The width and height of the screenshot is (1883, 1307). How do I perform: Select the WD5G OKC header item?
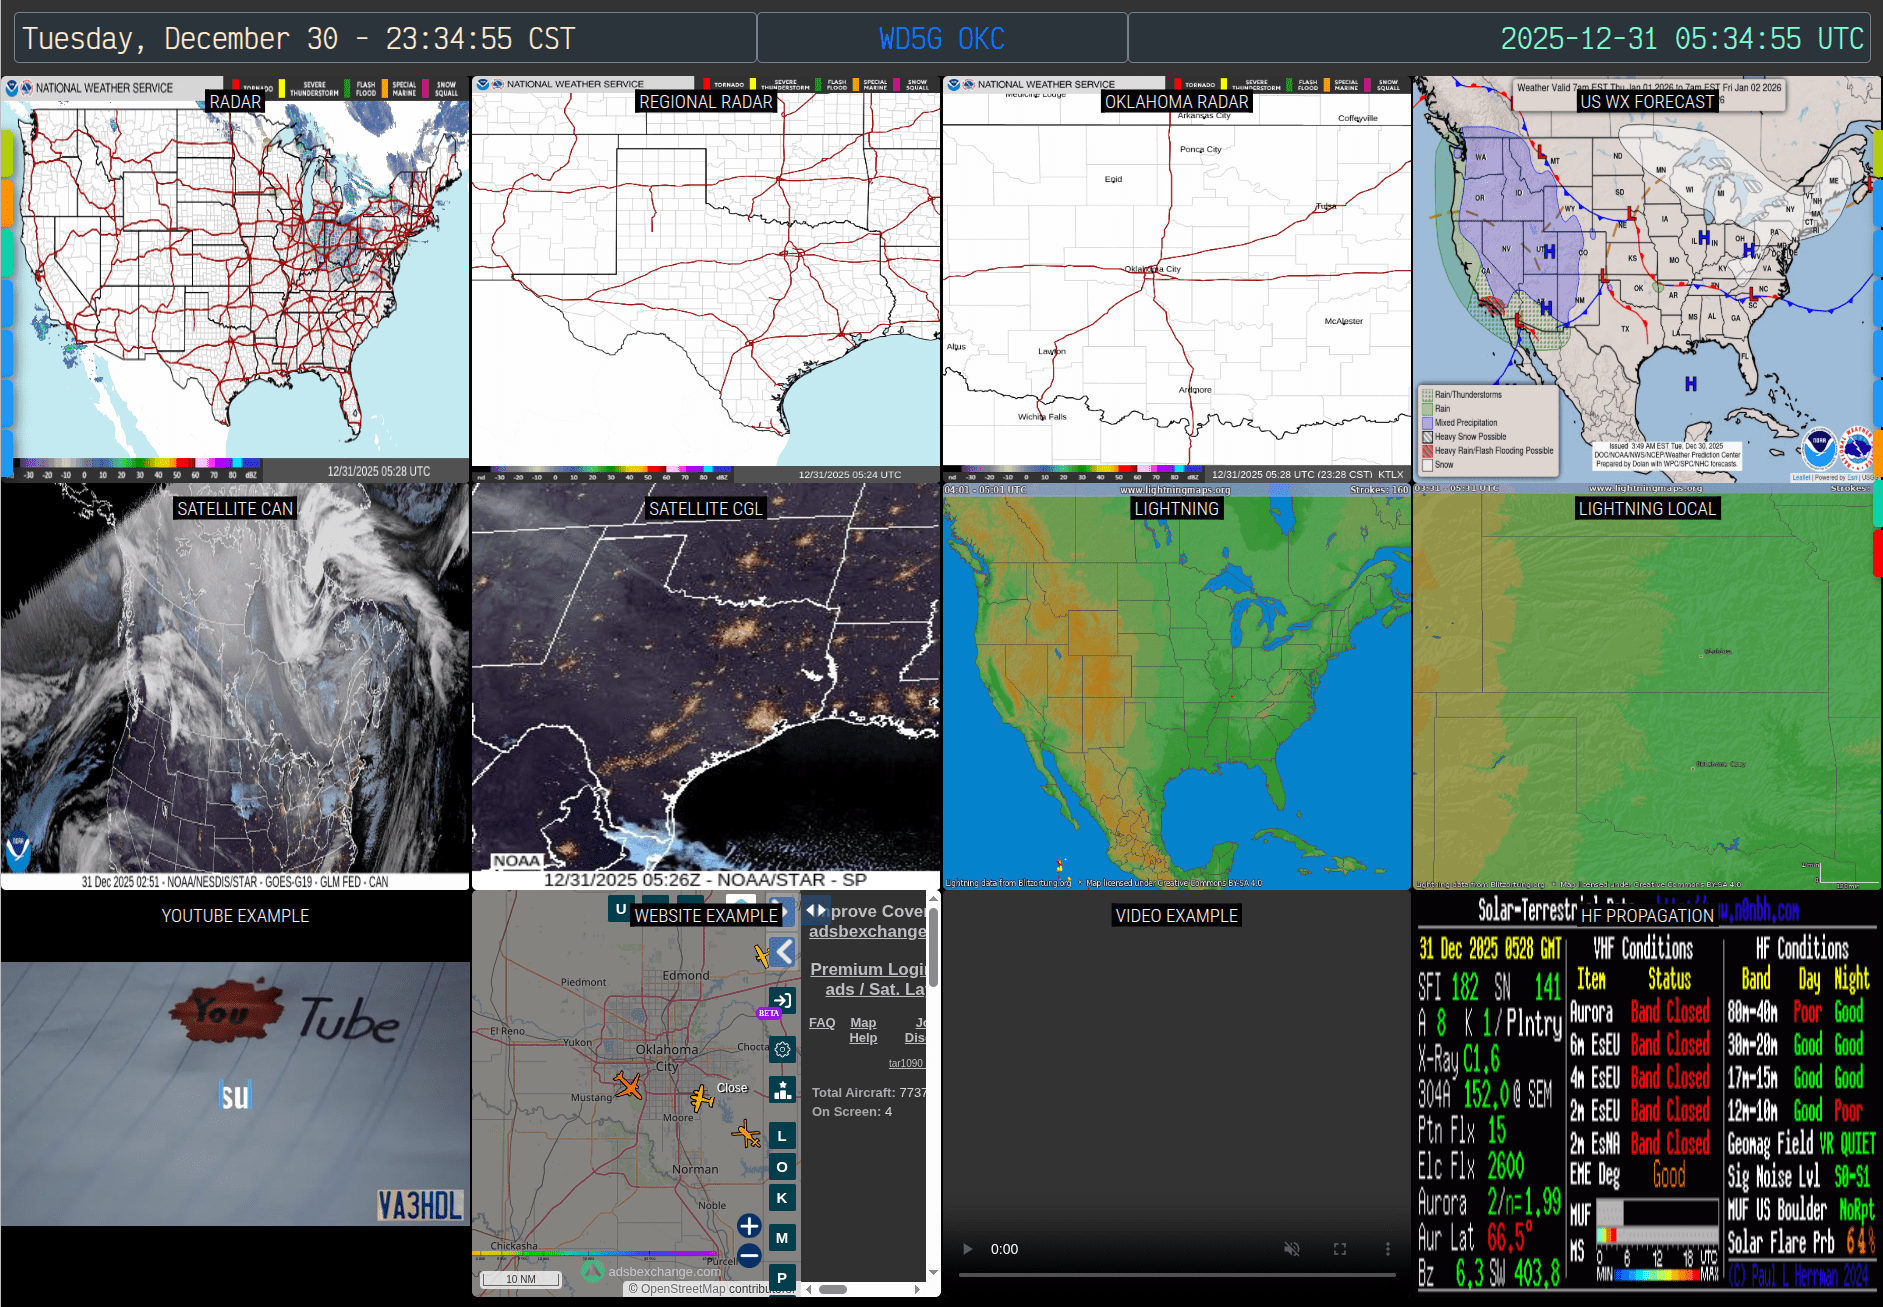click(x=941, y=39)
